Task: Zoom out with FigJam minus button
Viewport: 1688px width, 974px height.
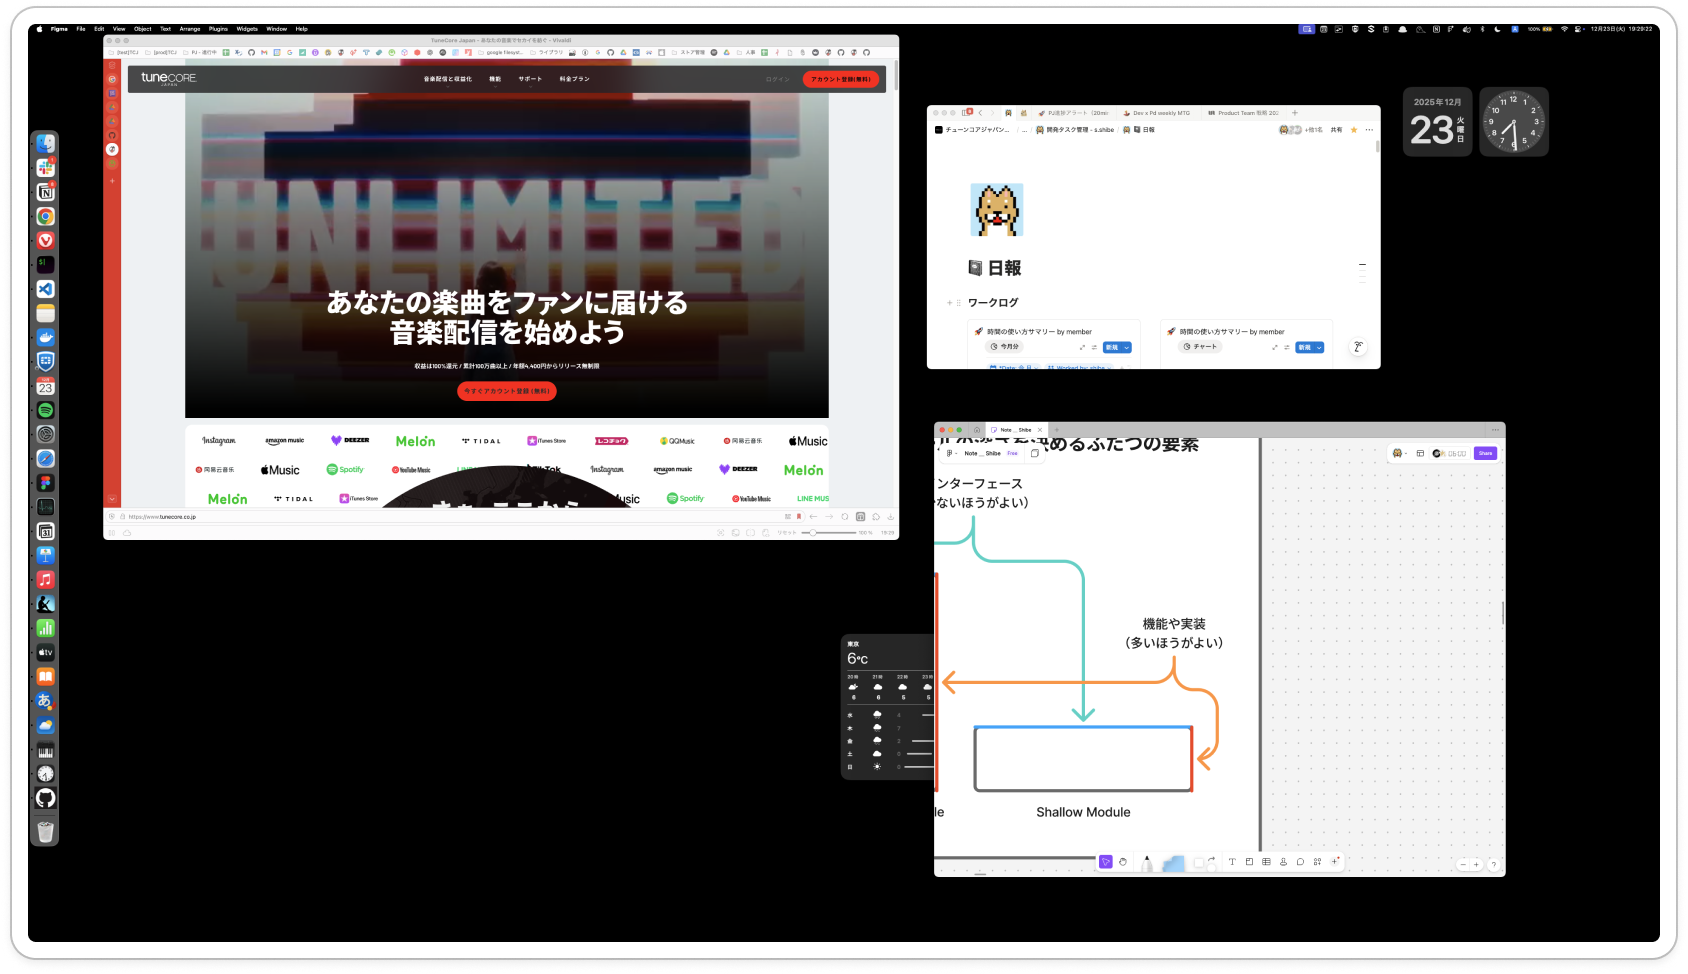Action: point(1463,865)
